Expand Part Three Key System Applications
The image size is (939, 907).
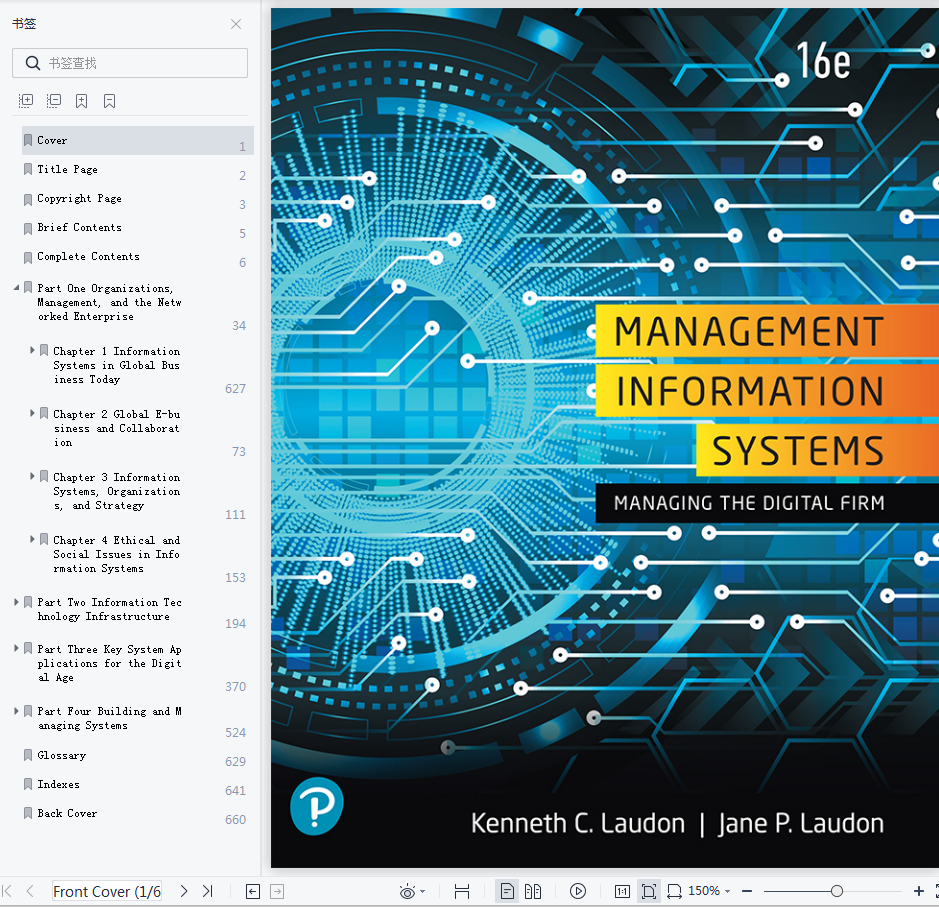click(x=17, y=648)
